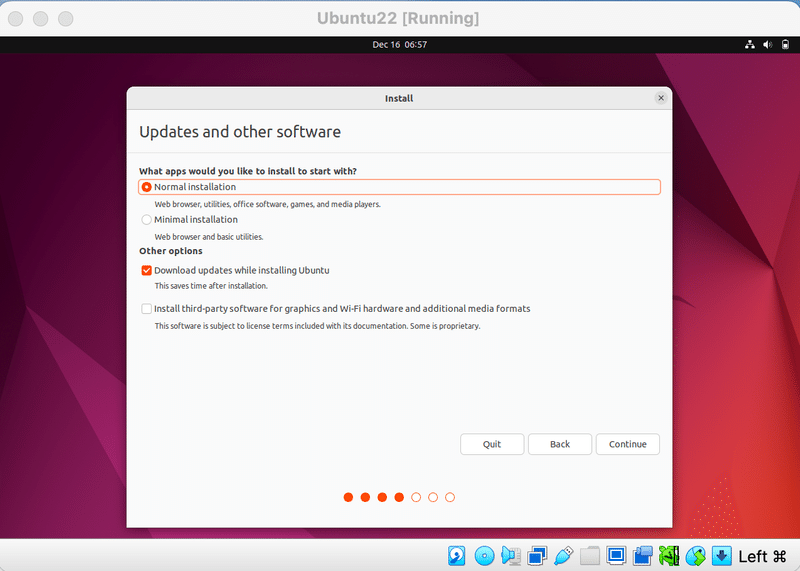This screenshot has width=800, height=571.
Task: Go Back to previous installer step
Action: [560, 444]
